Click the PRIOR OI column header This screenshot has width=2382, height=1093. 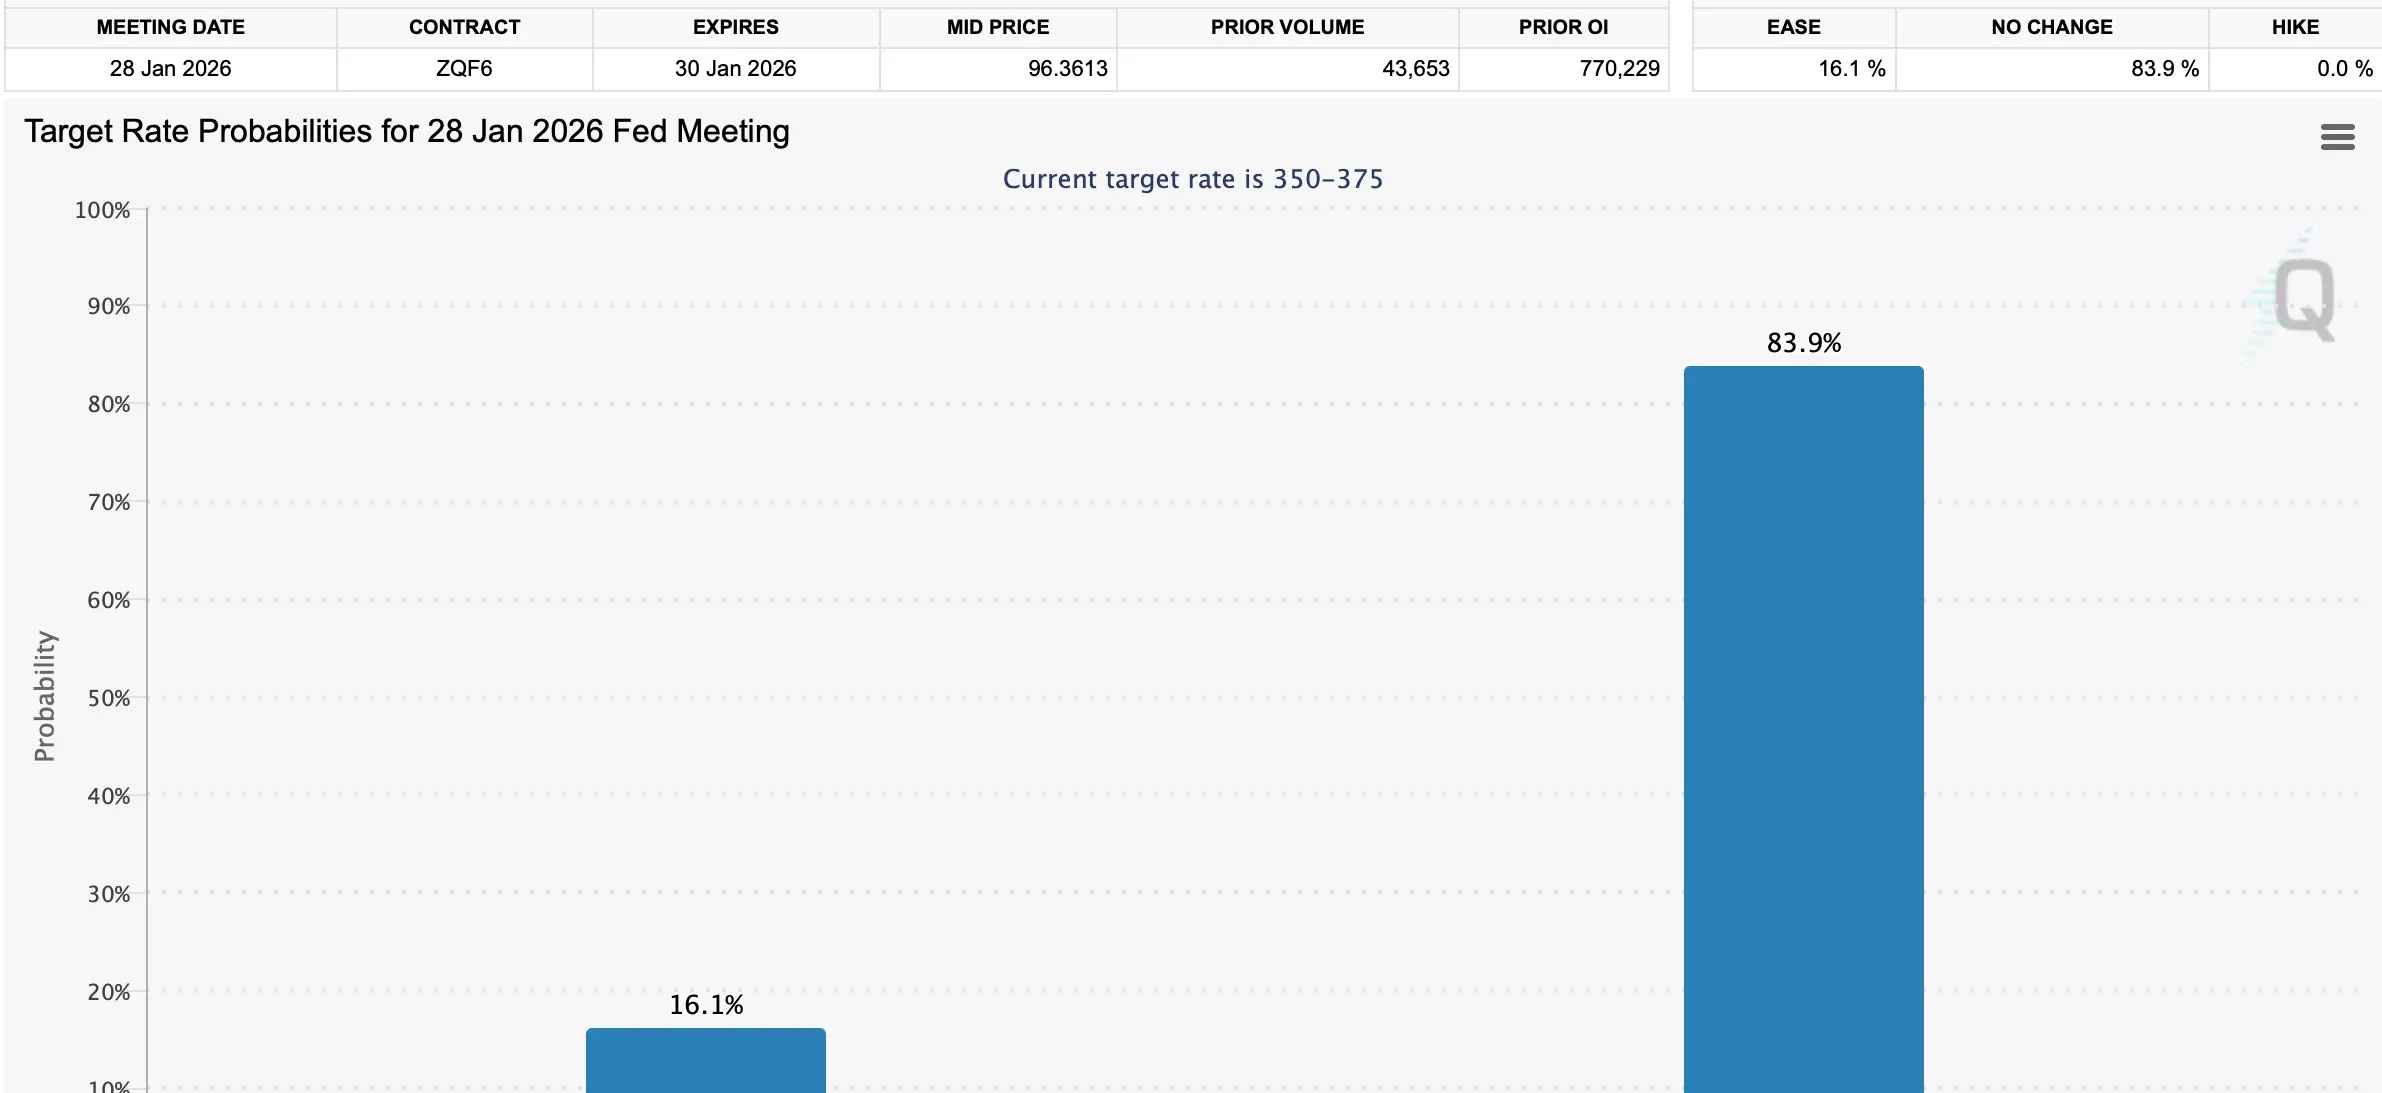point(1562,27)
